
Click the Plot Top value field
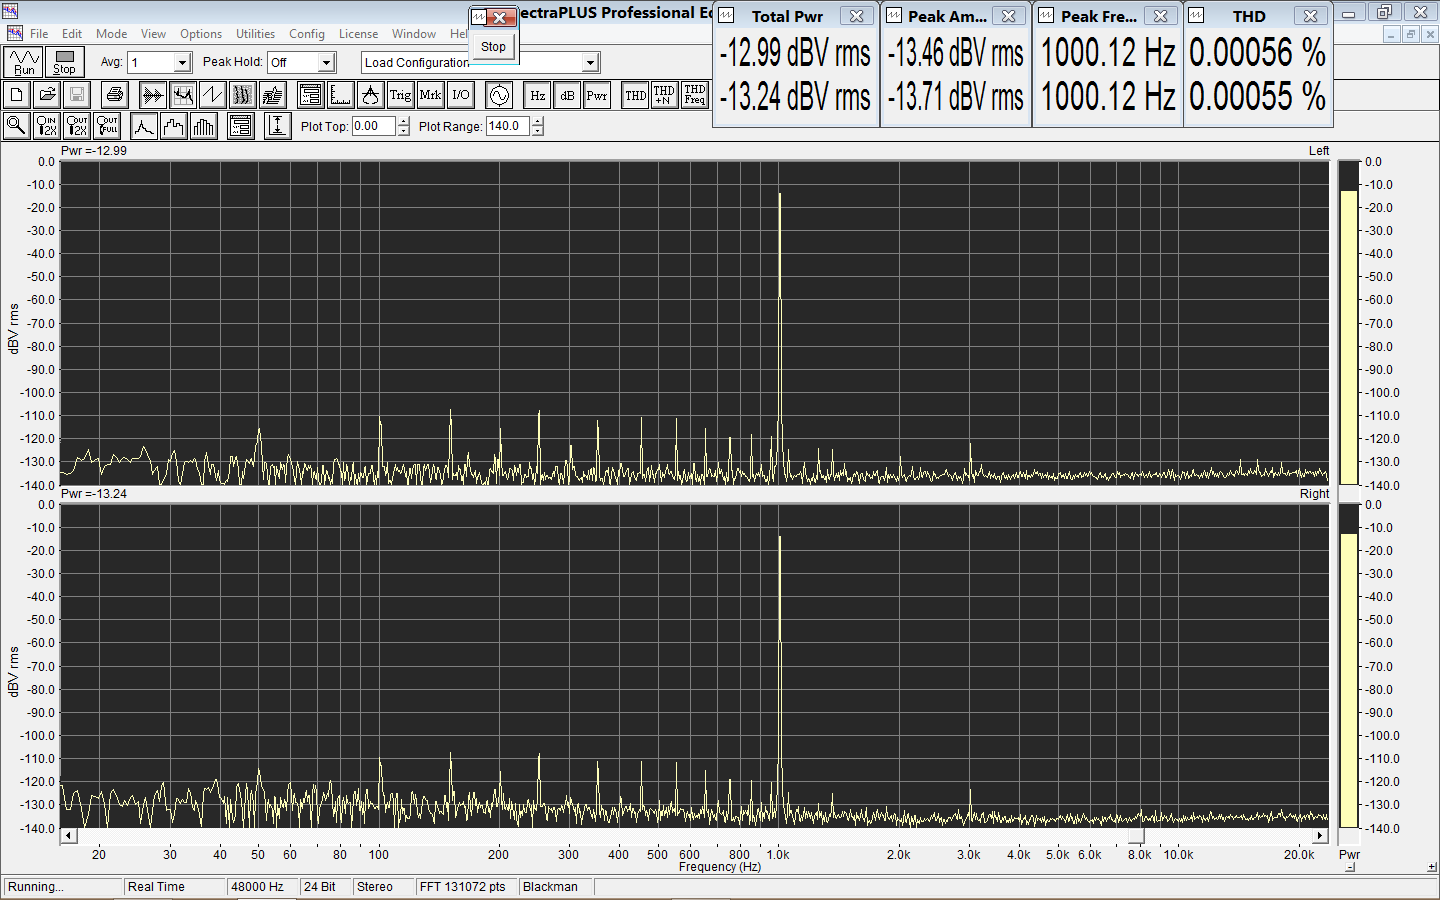(373, 126)
